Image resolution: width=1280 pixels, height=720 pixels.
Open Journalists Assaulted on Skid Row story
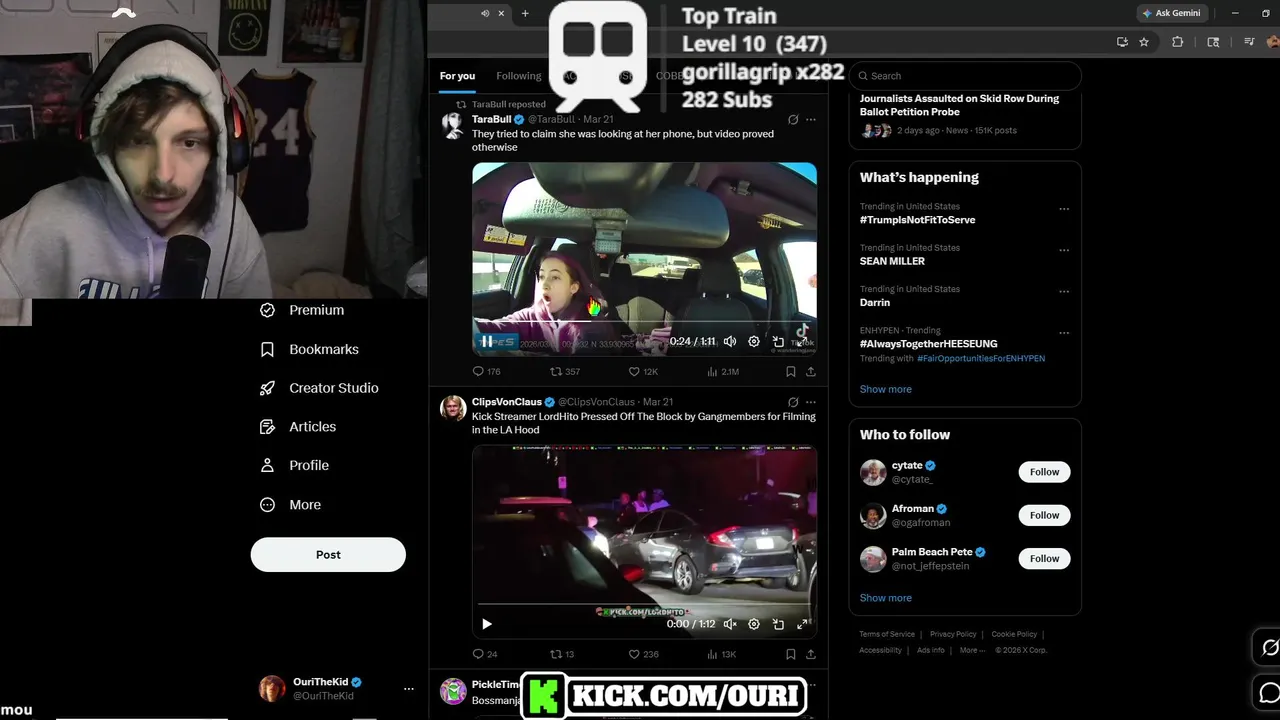[x=959, y=105]
